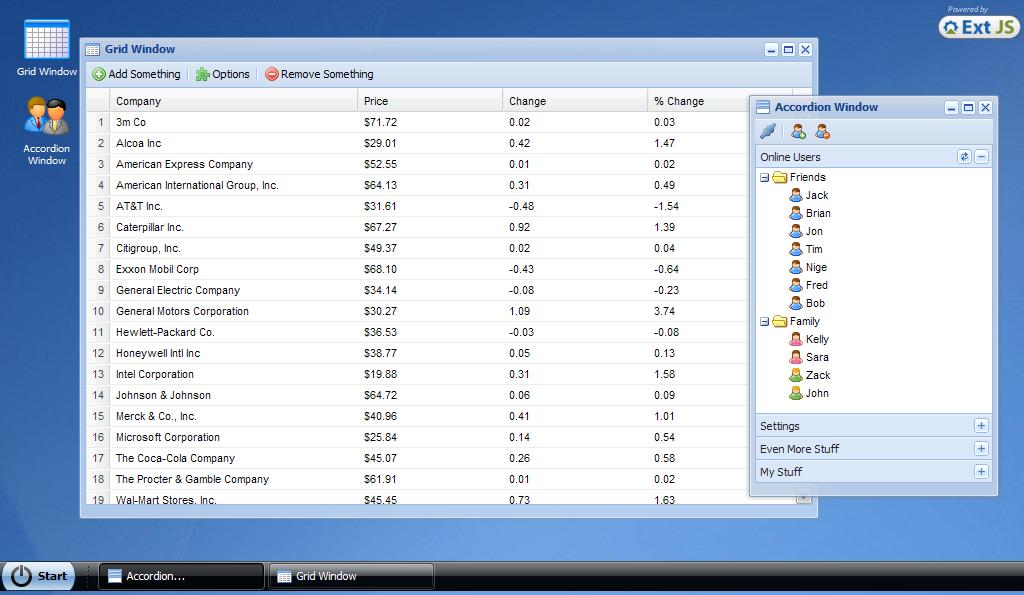Image resolution: width=1024 pixels, height=595 pixels.
Task: Collapse the Family folder in the tree
Action: (x=763, y=321)
